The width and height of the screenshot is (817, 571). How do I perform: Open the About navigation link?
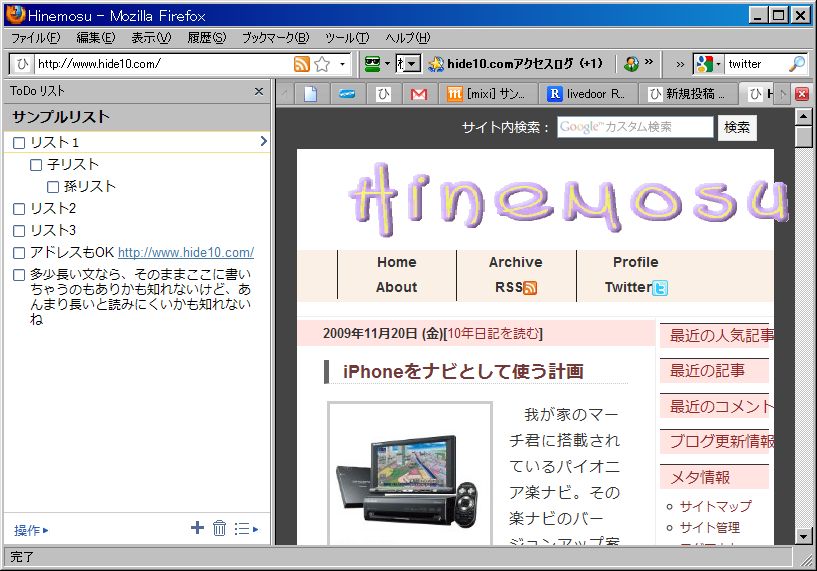coord(397,288)
